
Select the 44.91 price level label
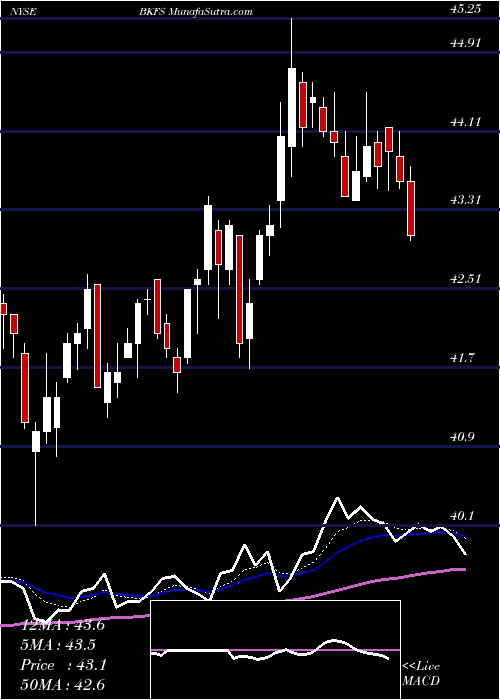[x=466, y=43]
